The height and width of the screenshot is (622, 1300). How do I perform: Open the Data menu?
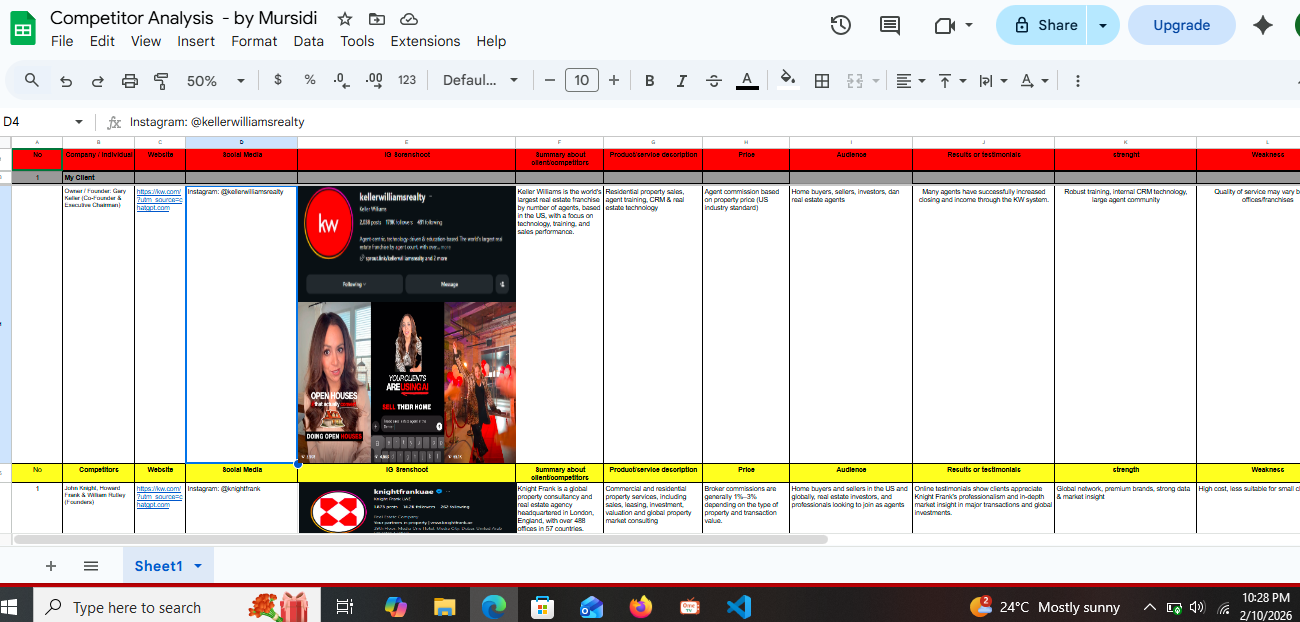[x=308, y=41]
